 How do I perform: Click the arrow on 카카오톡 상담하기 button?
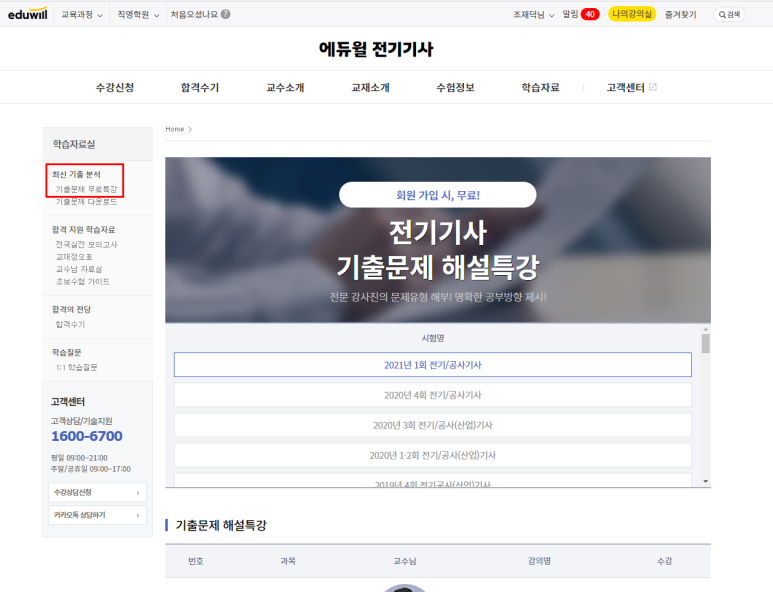(x=138, y=515)
